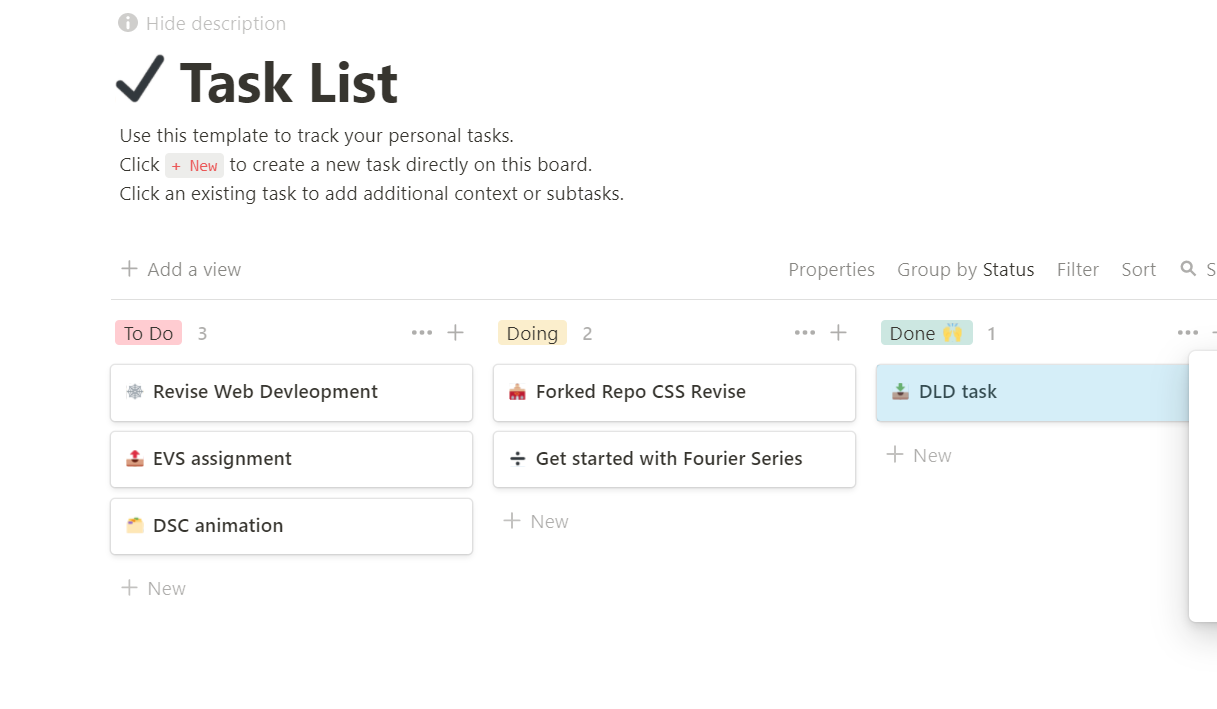
Task: Click Add a view
Action: pos(180,269)
